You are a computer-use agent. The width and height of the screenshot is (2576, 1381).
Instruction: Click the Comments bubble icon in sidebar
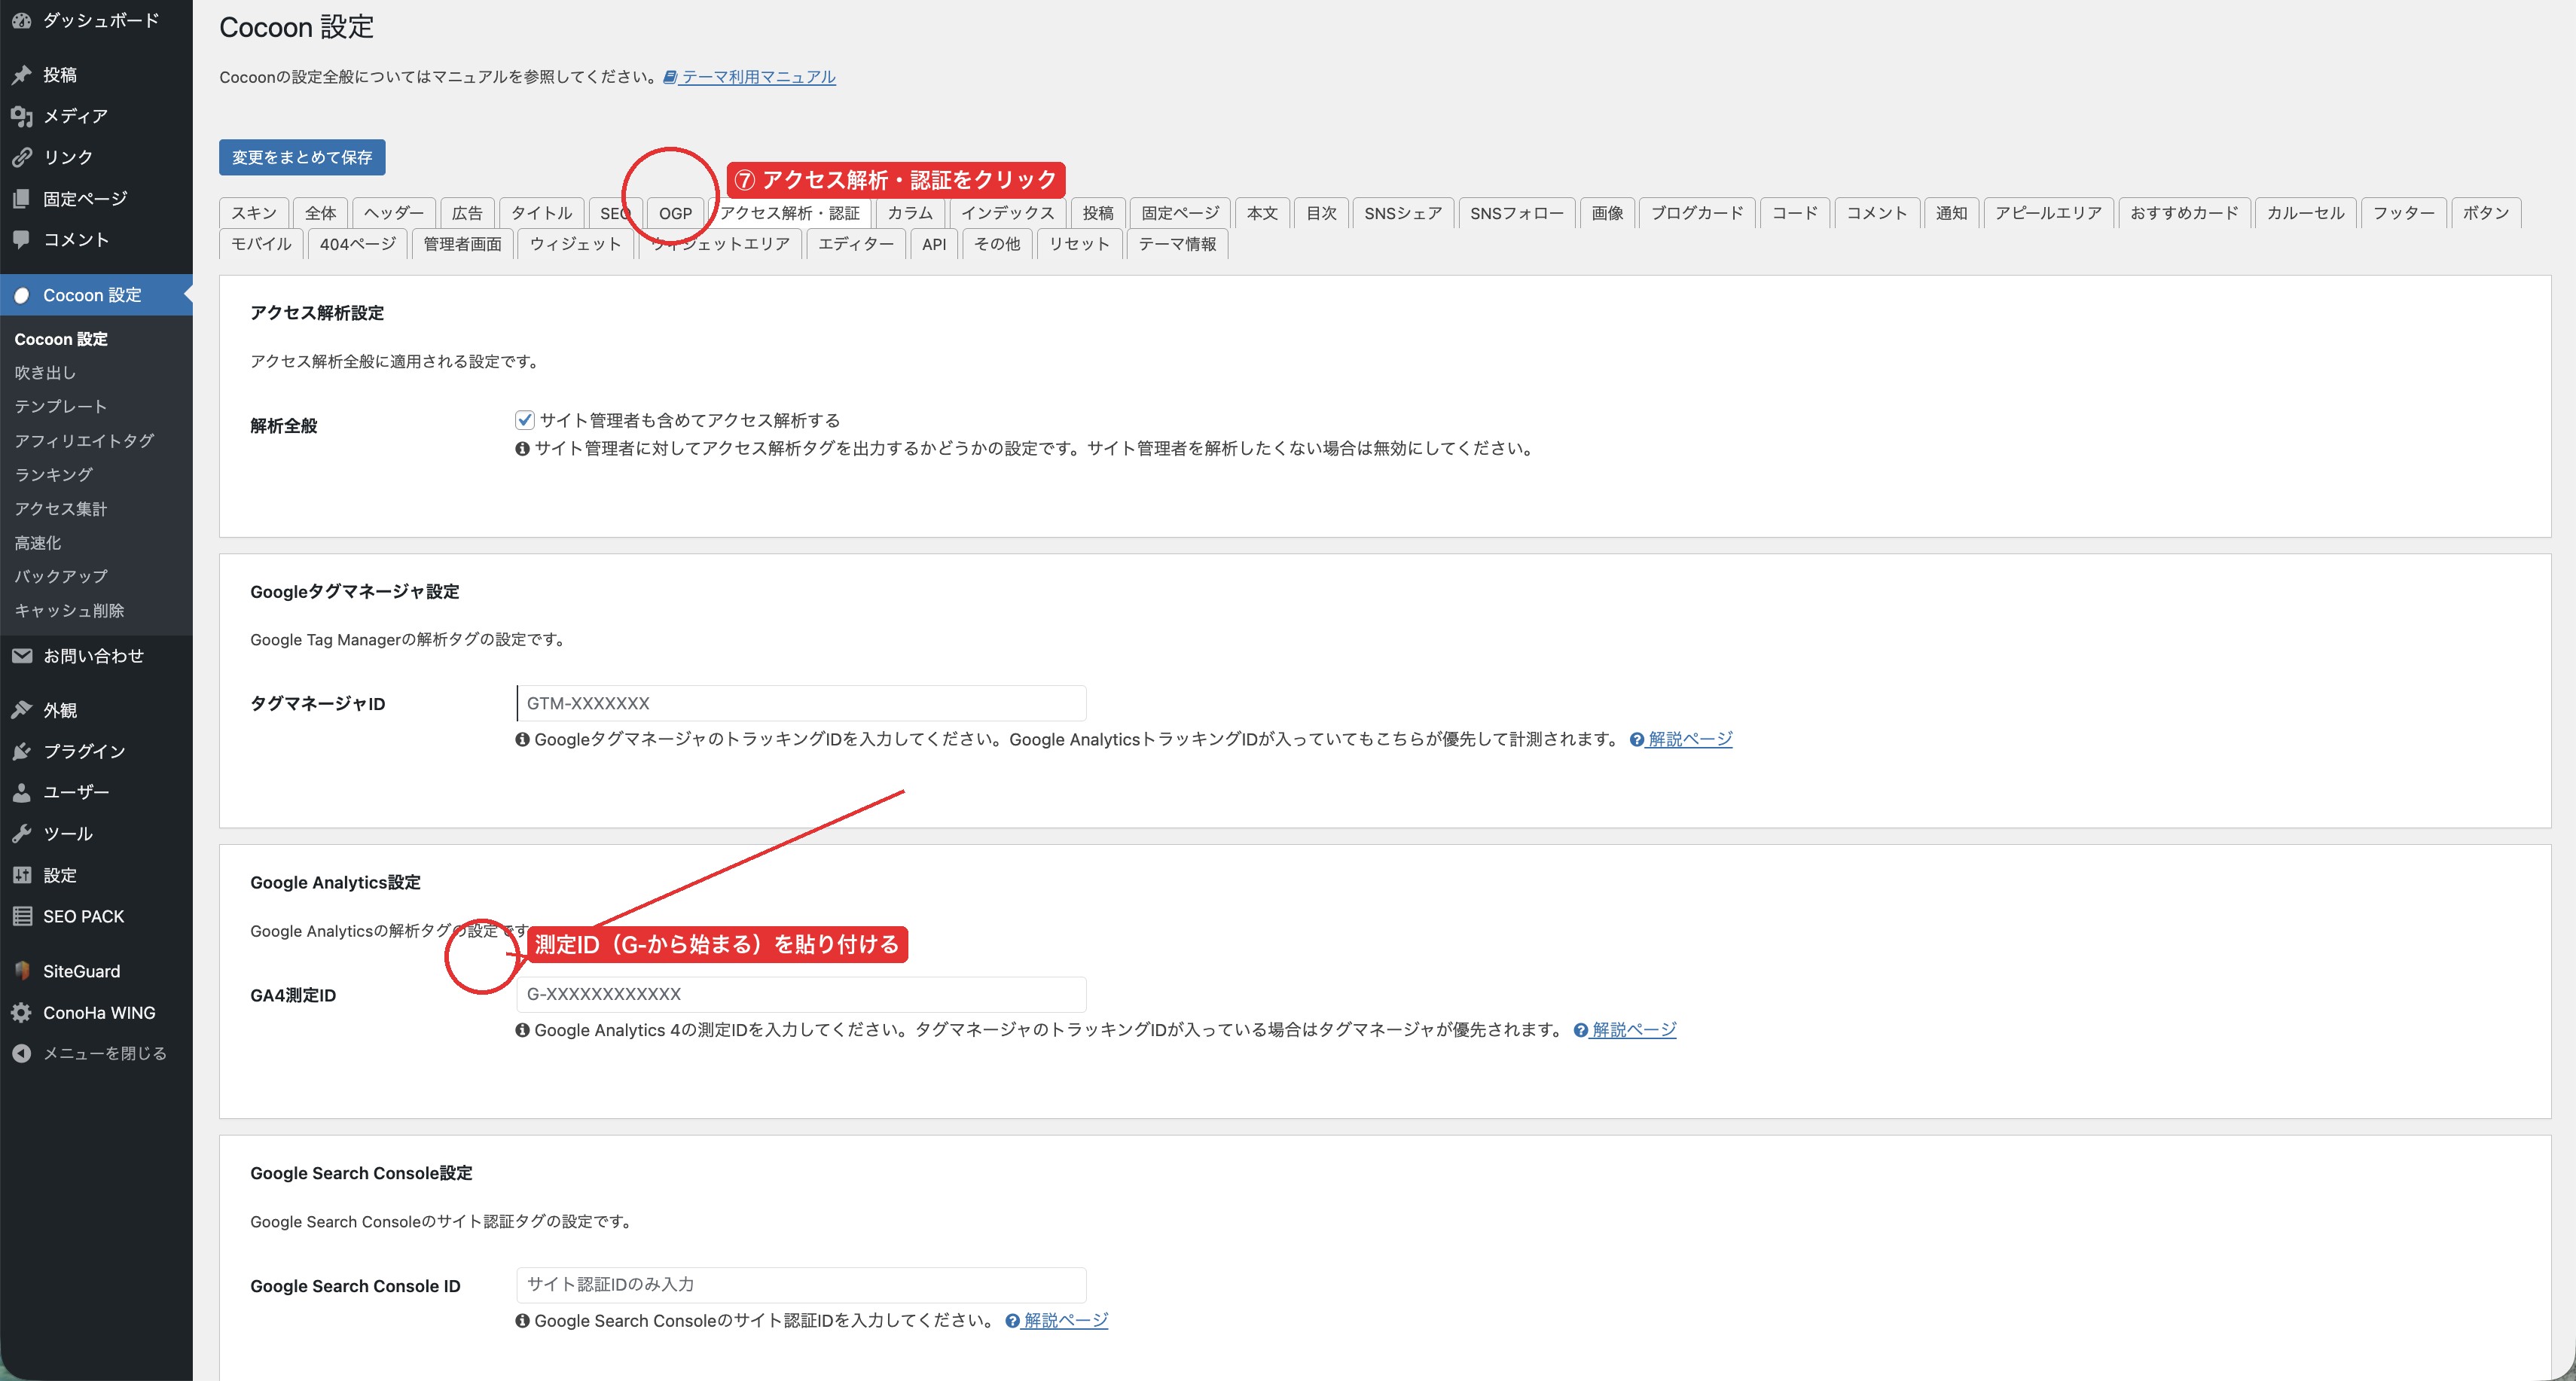21,240
